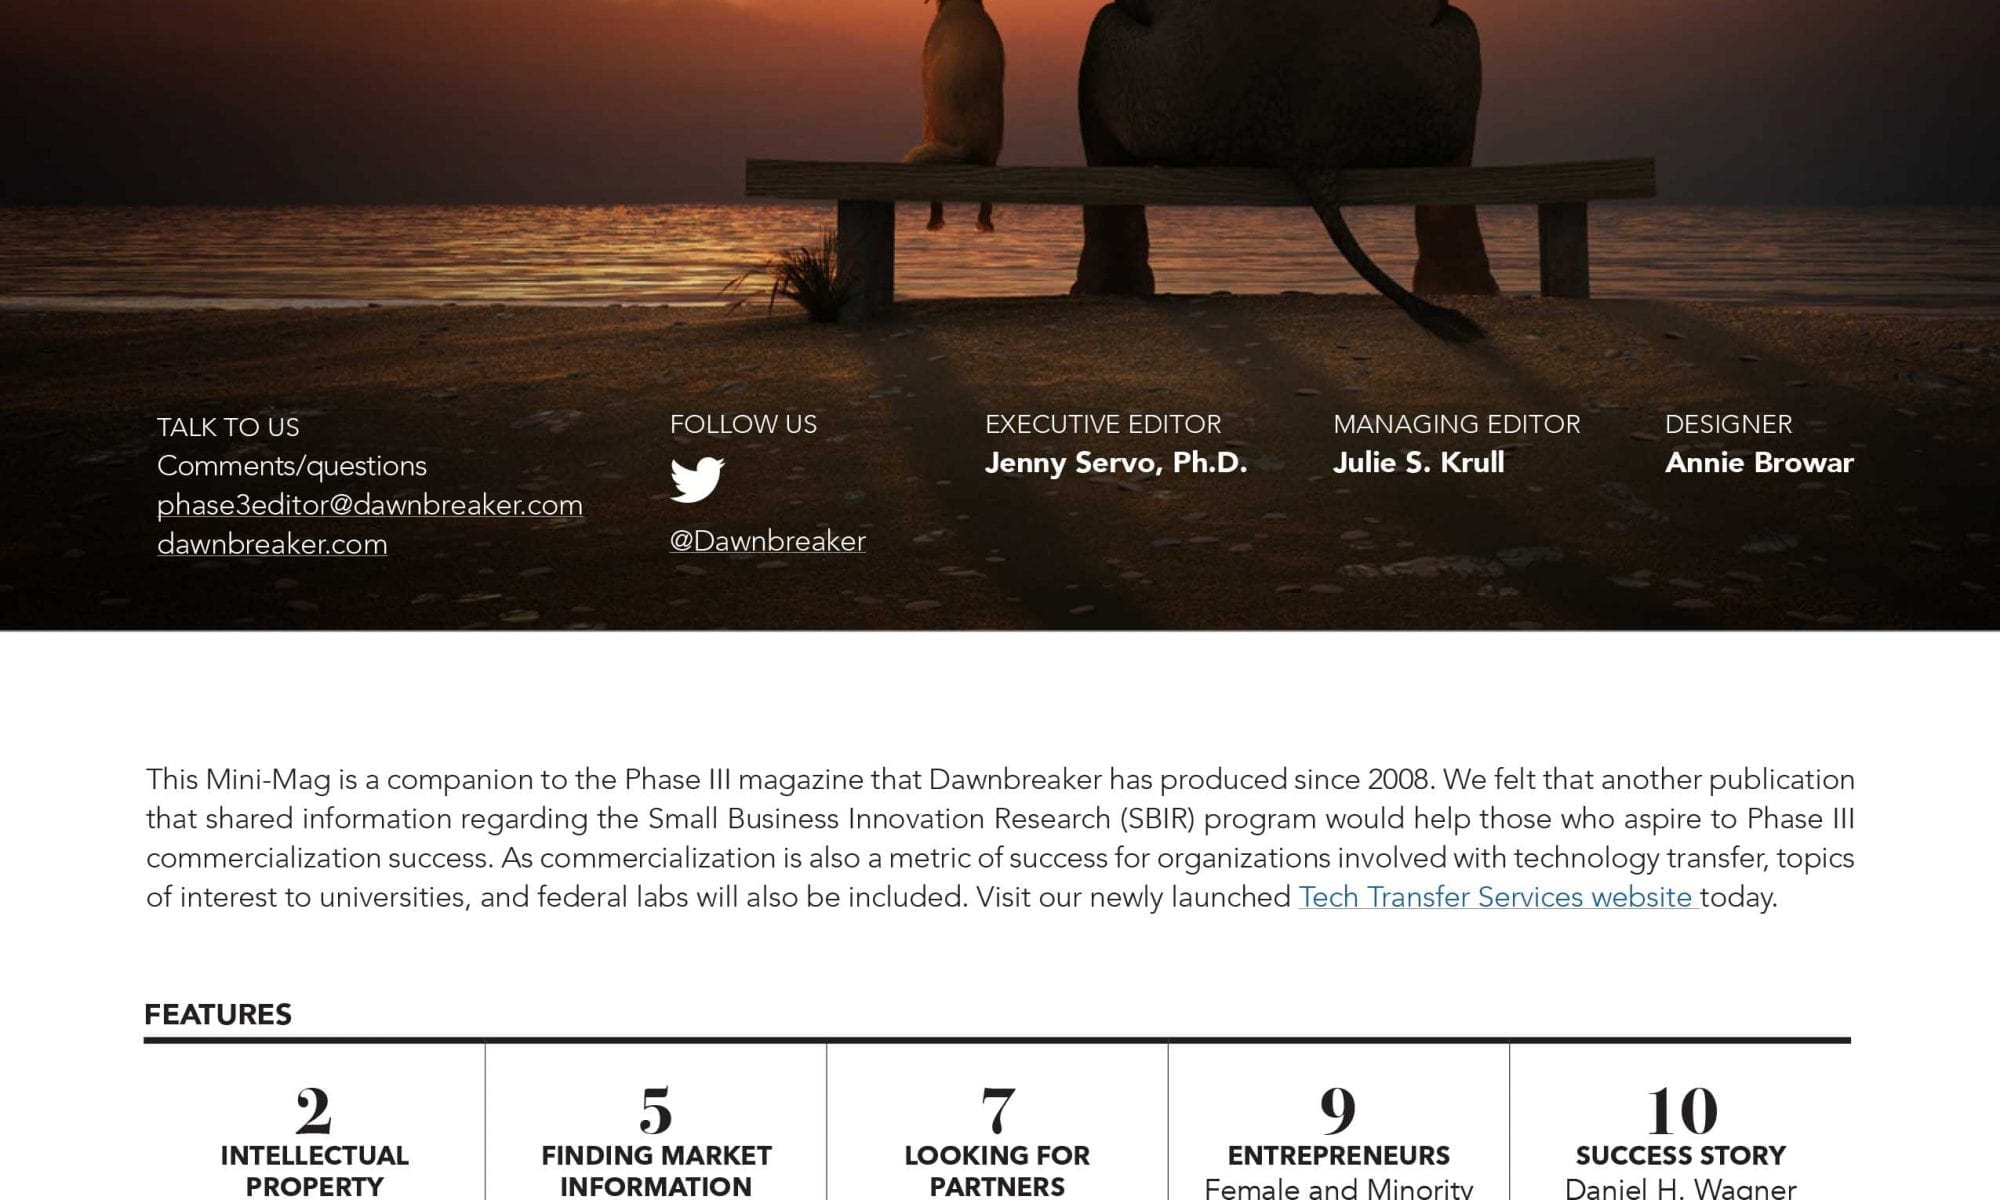
Task: Select the Entrepreneurs feature title
Action: [1338, 1156]
